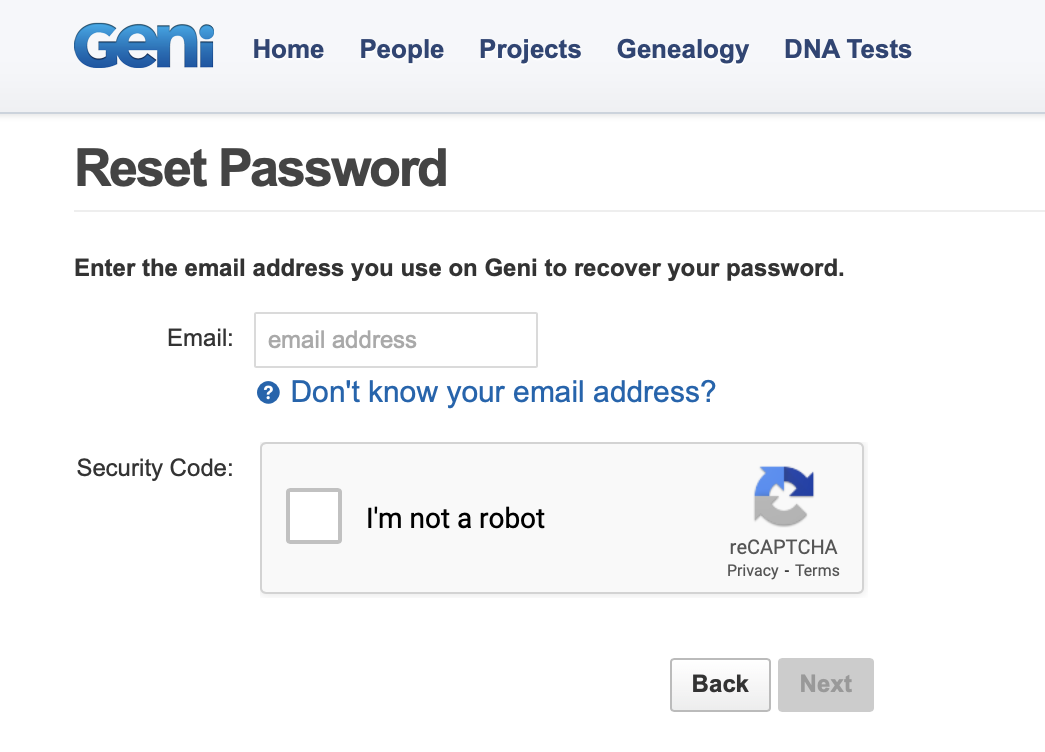1045x752 pixels.
Task: Click the reCAPTCHA logo icon
Action: click(x=784, y=497)
